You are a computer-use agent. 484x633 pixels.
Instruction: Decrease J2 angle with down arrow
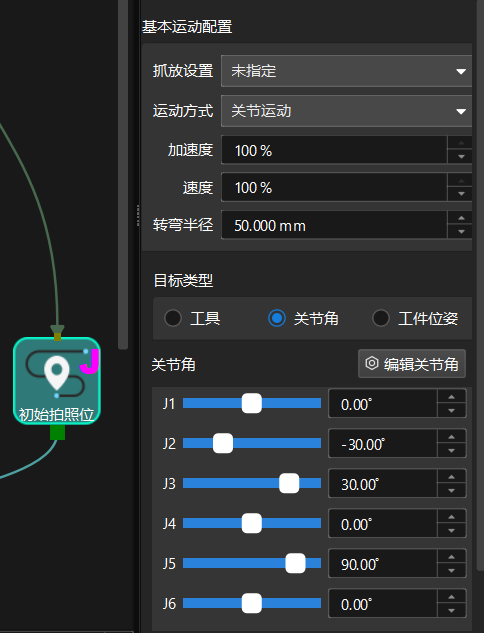click(452, 451)
